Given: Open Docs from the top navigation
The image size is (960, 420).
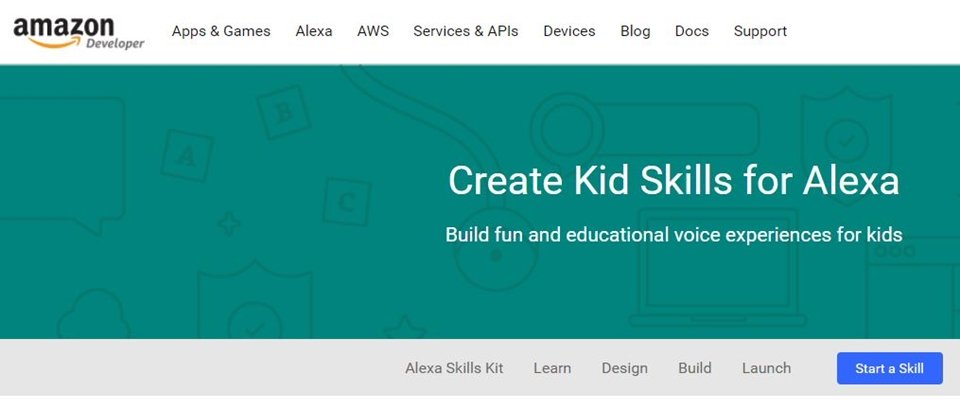Looking at the screenshot, I should (x=692, y=31).
